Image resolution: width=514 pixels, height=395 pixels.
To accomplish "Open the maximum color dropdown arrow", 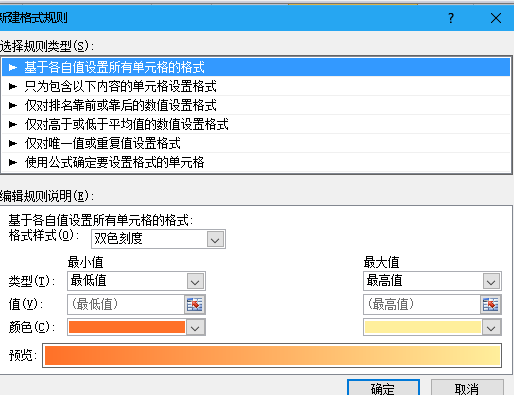I will [x=491, y=327].
